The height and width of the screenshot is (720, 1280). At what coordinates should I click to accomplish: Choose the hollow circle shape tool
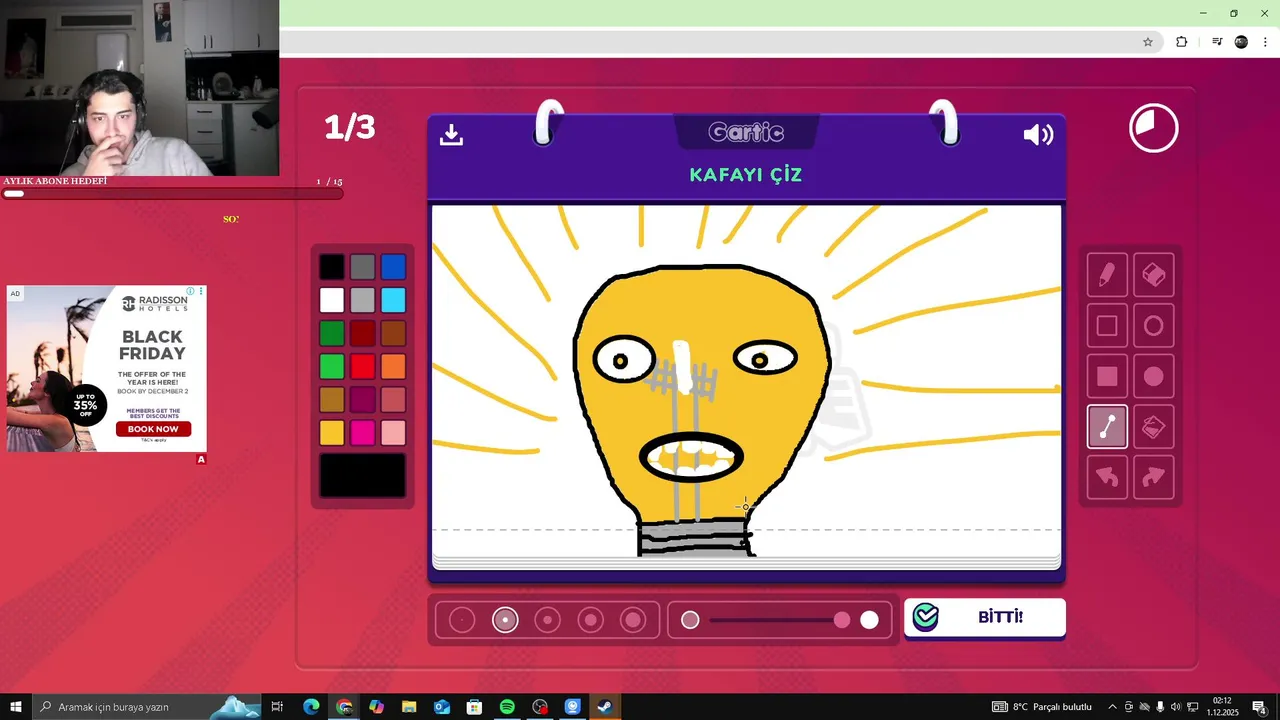click(x=1153, y=325)
